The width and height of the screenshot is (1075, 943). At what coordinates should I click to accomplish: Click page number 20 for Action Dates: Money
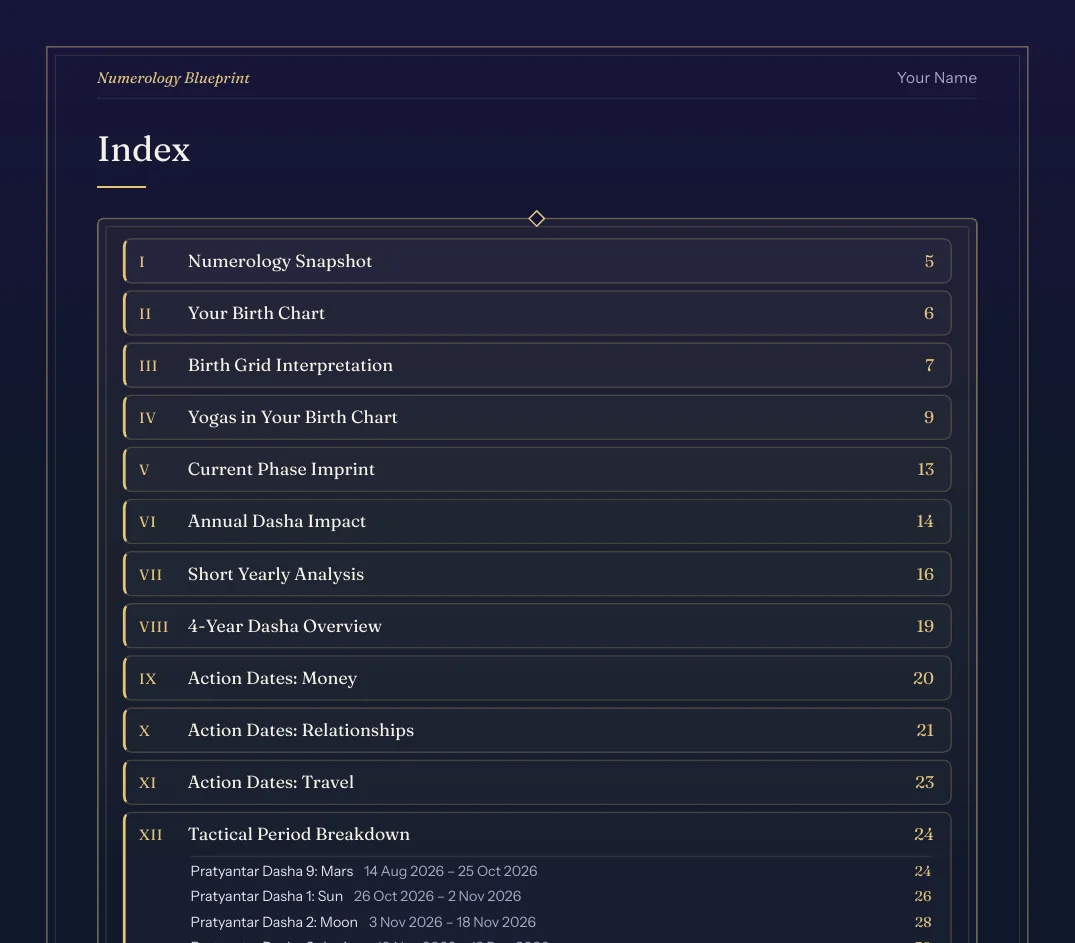click(923, 678)
